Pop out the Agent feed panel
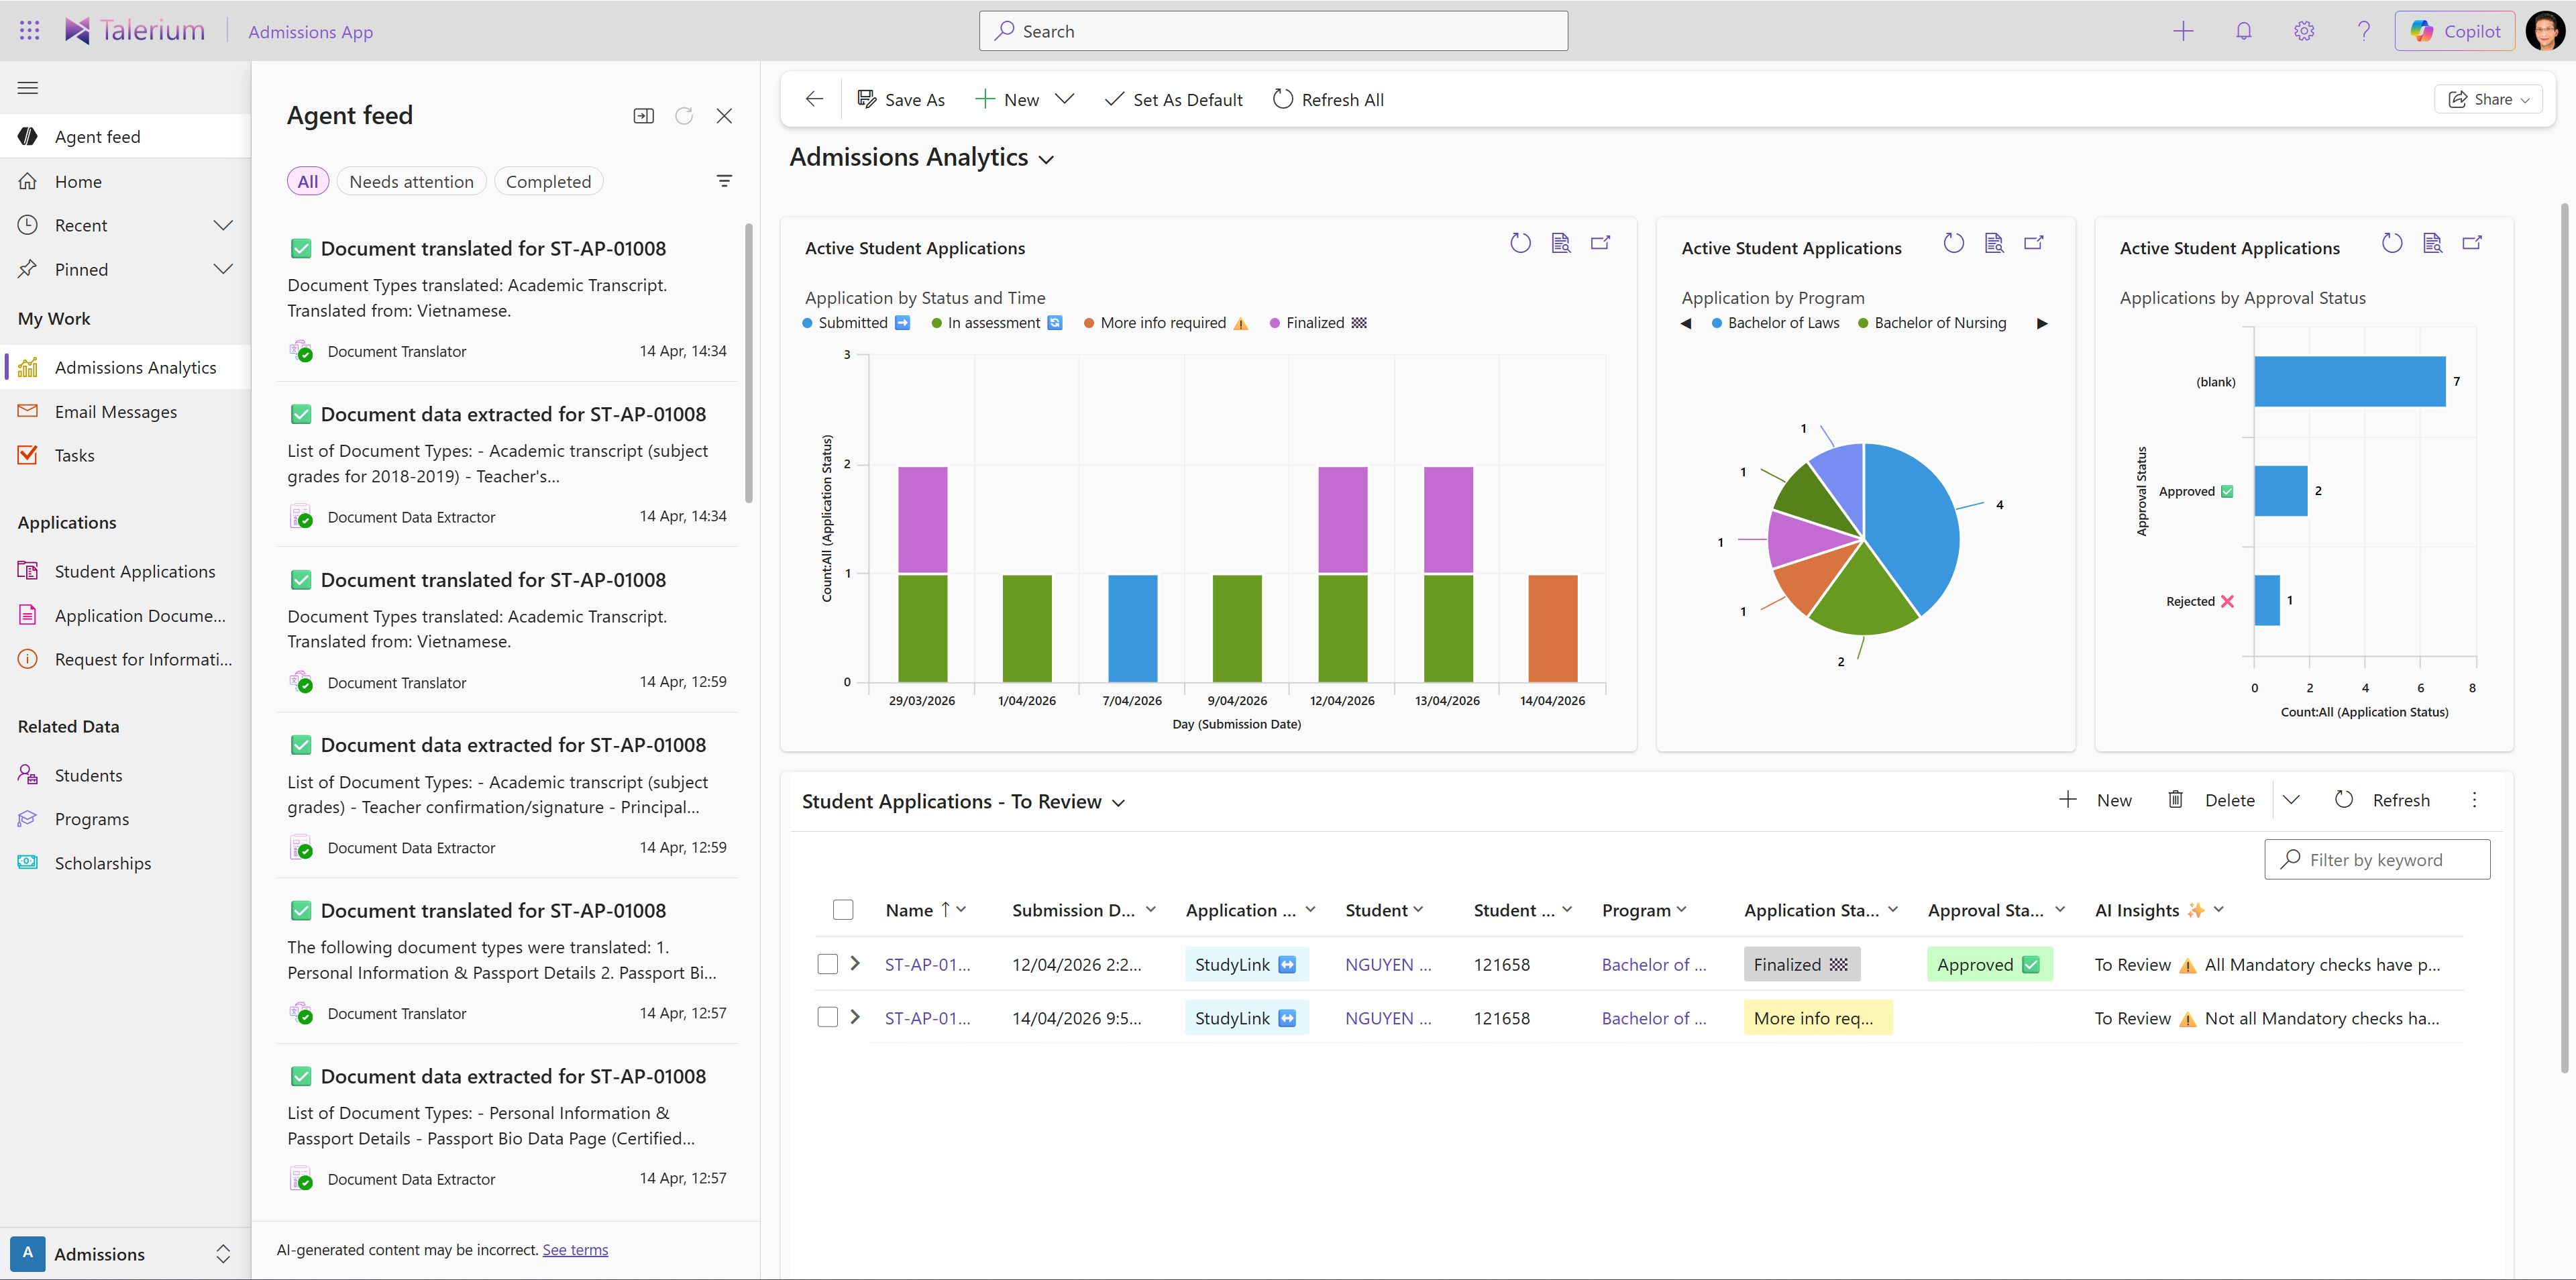The height and width of the screenshot is (1280, 2576). [x=643, y=116]
